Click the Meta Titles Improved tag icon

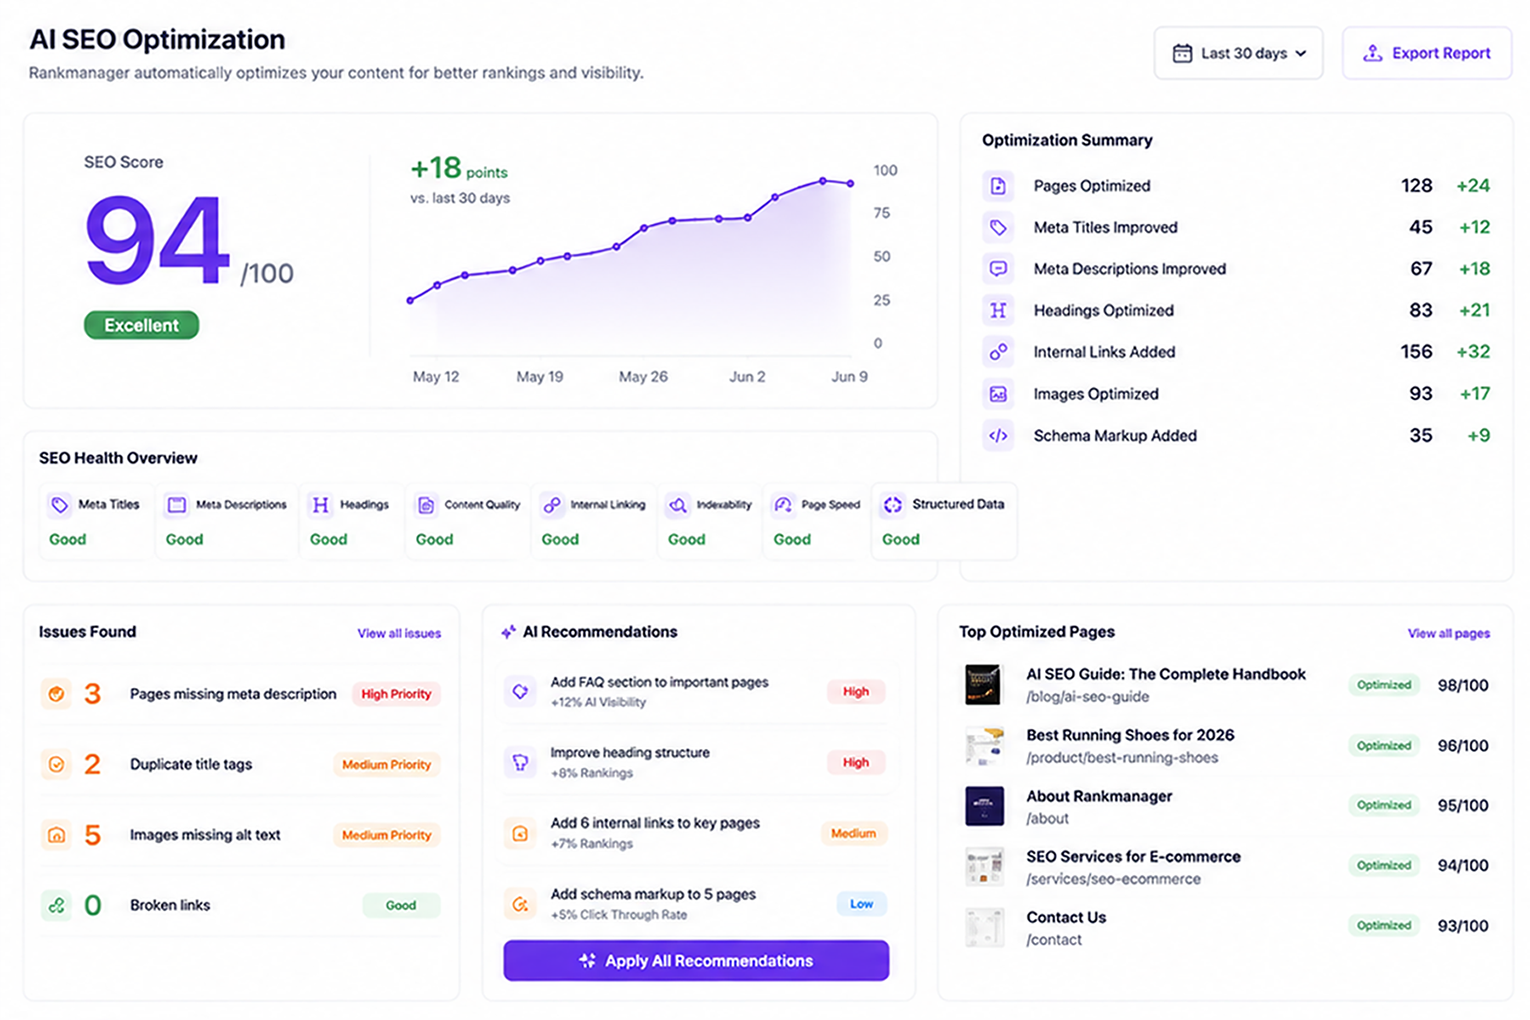998,227
